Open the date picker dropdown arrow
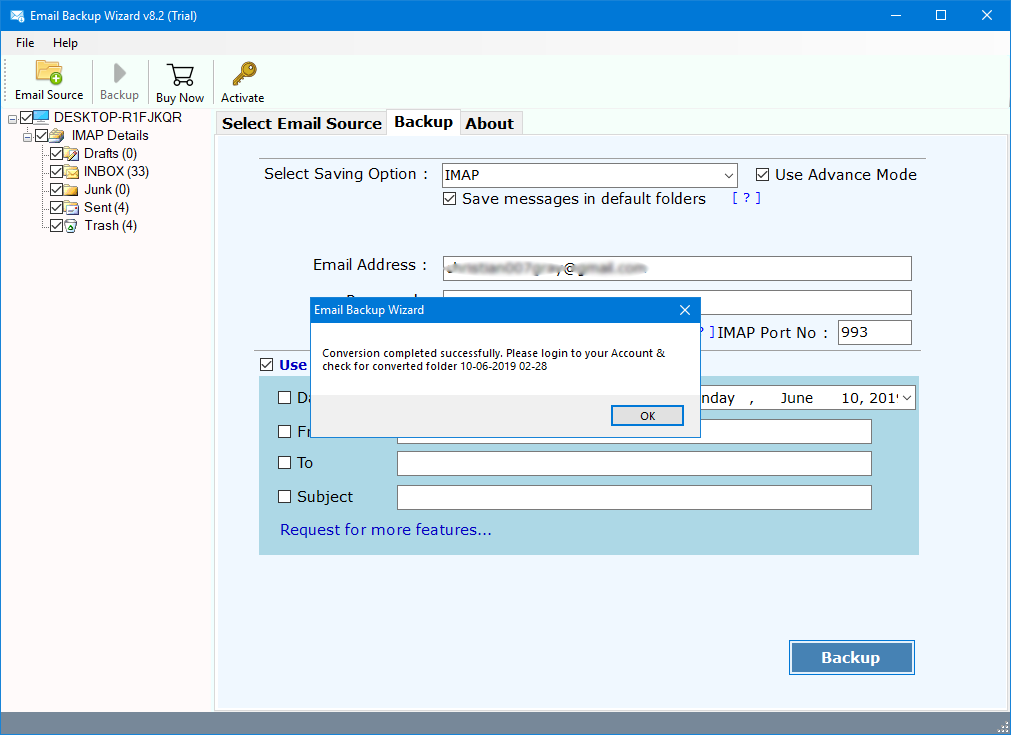Screen dimensions: 1011x735 [907, 398]
